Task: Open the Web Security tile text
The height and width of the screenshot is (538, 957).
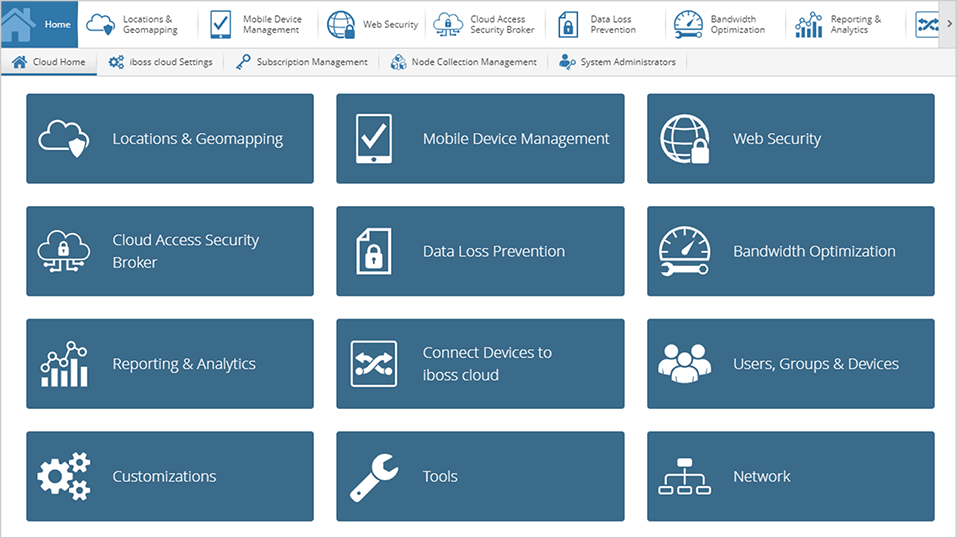Action: [777, 139]
